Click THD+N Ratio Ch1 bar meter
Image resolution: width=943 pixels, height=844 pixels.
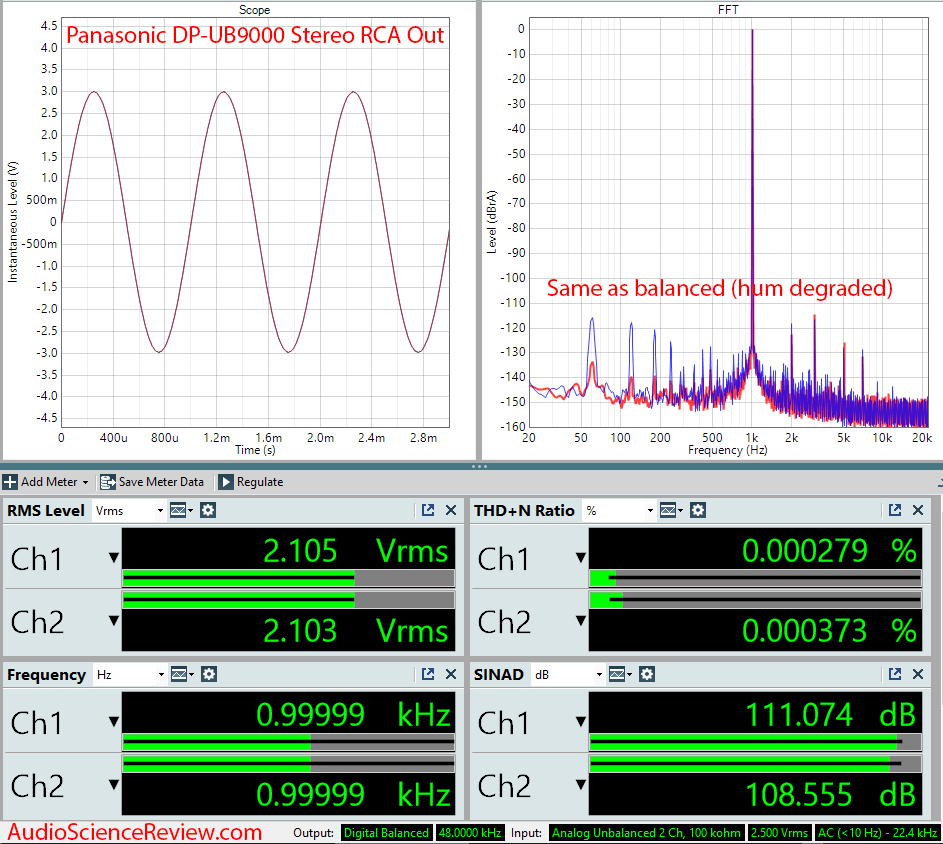(x=755, y=579)
